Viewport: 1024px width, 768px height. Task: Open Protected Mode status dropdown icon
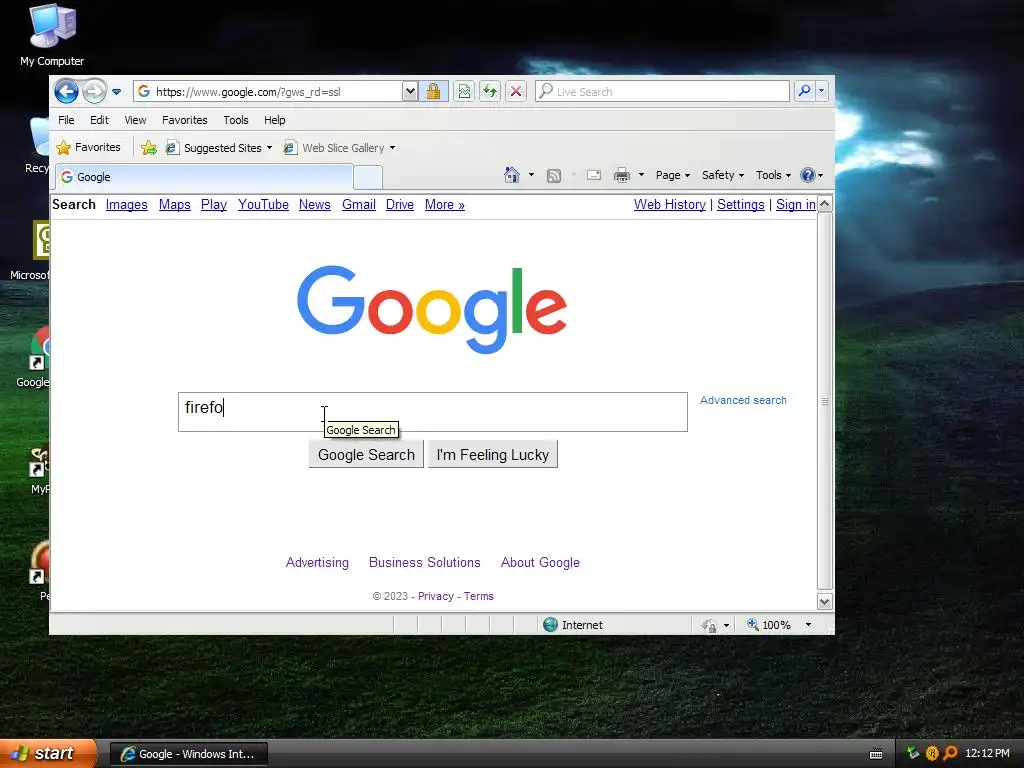pyautogui.click(x=715, y=625)
